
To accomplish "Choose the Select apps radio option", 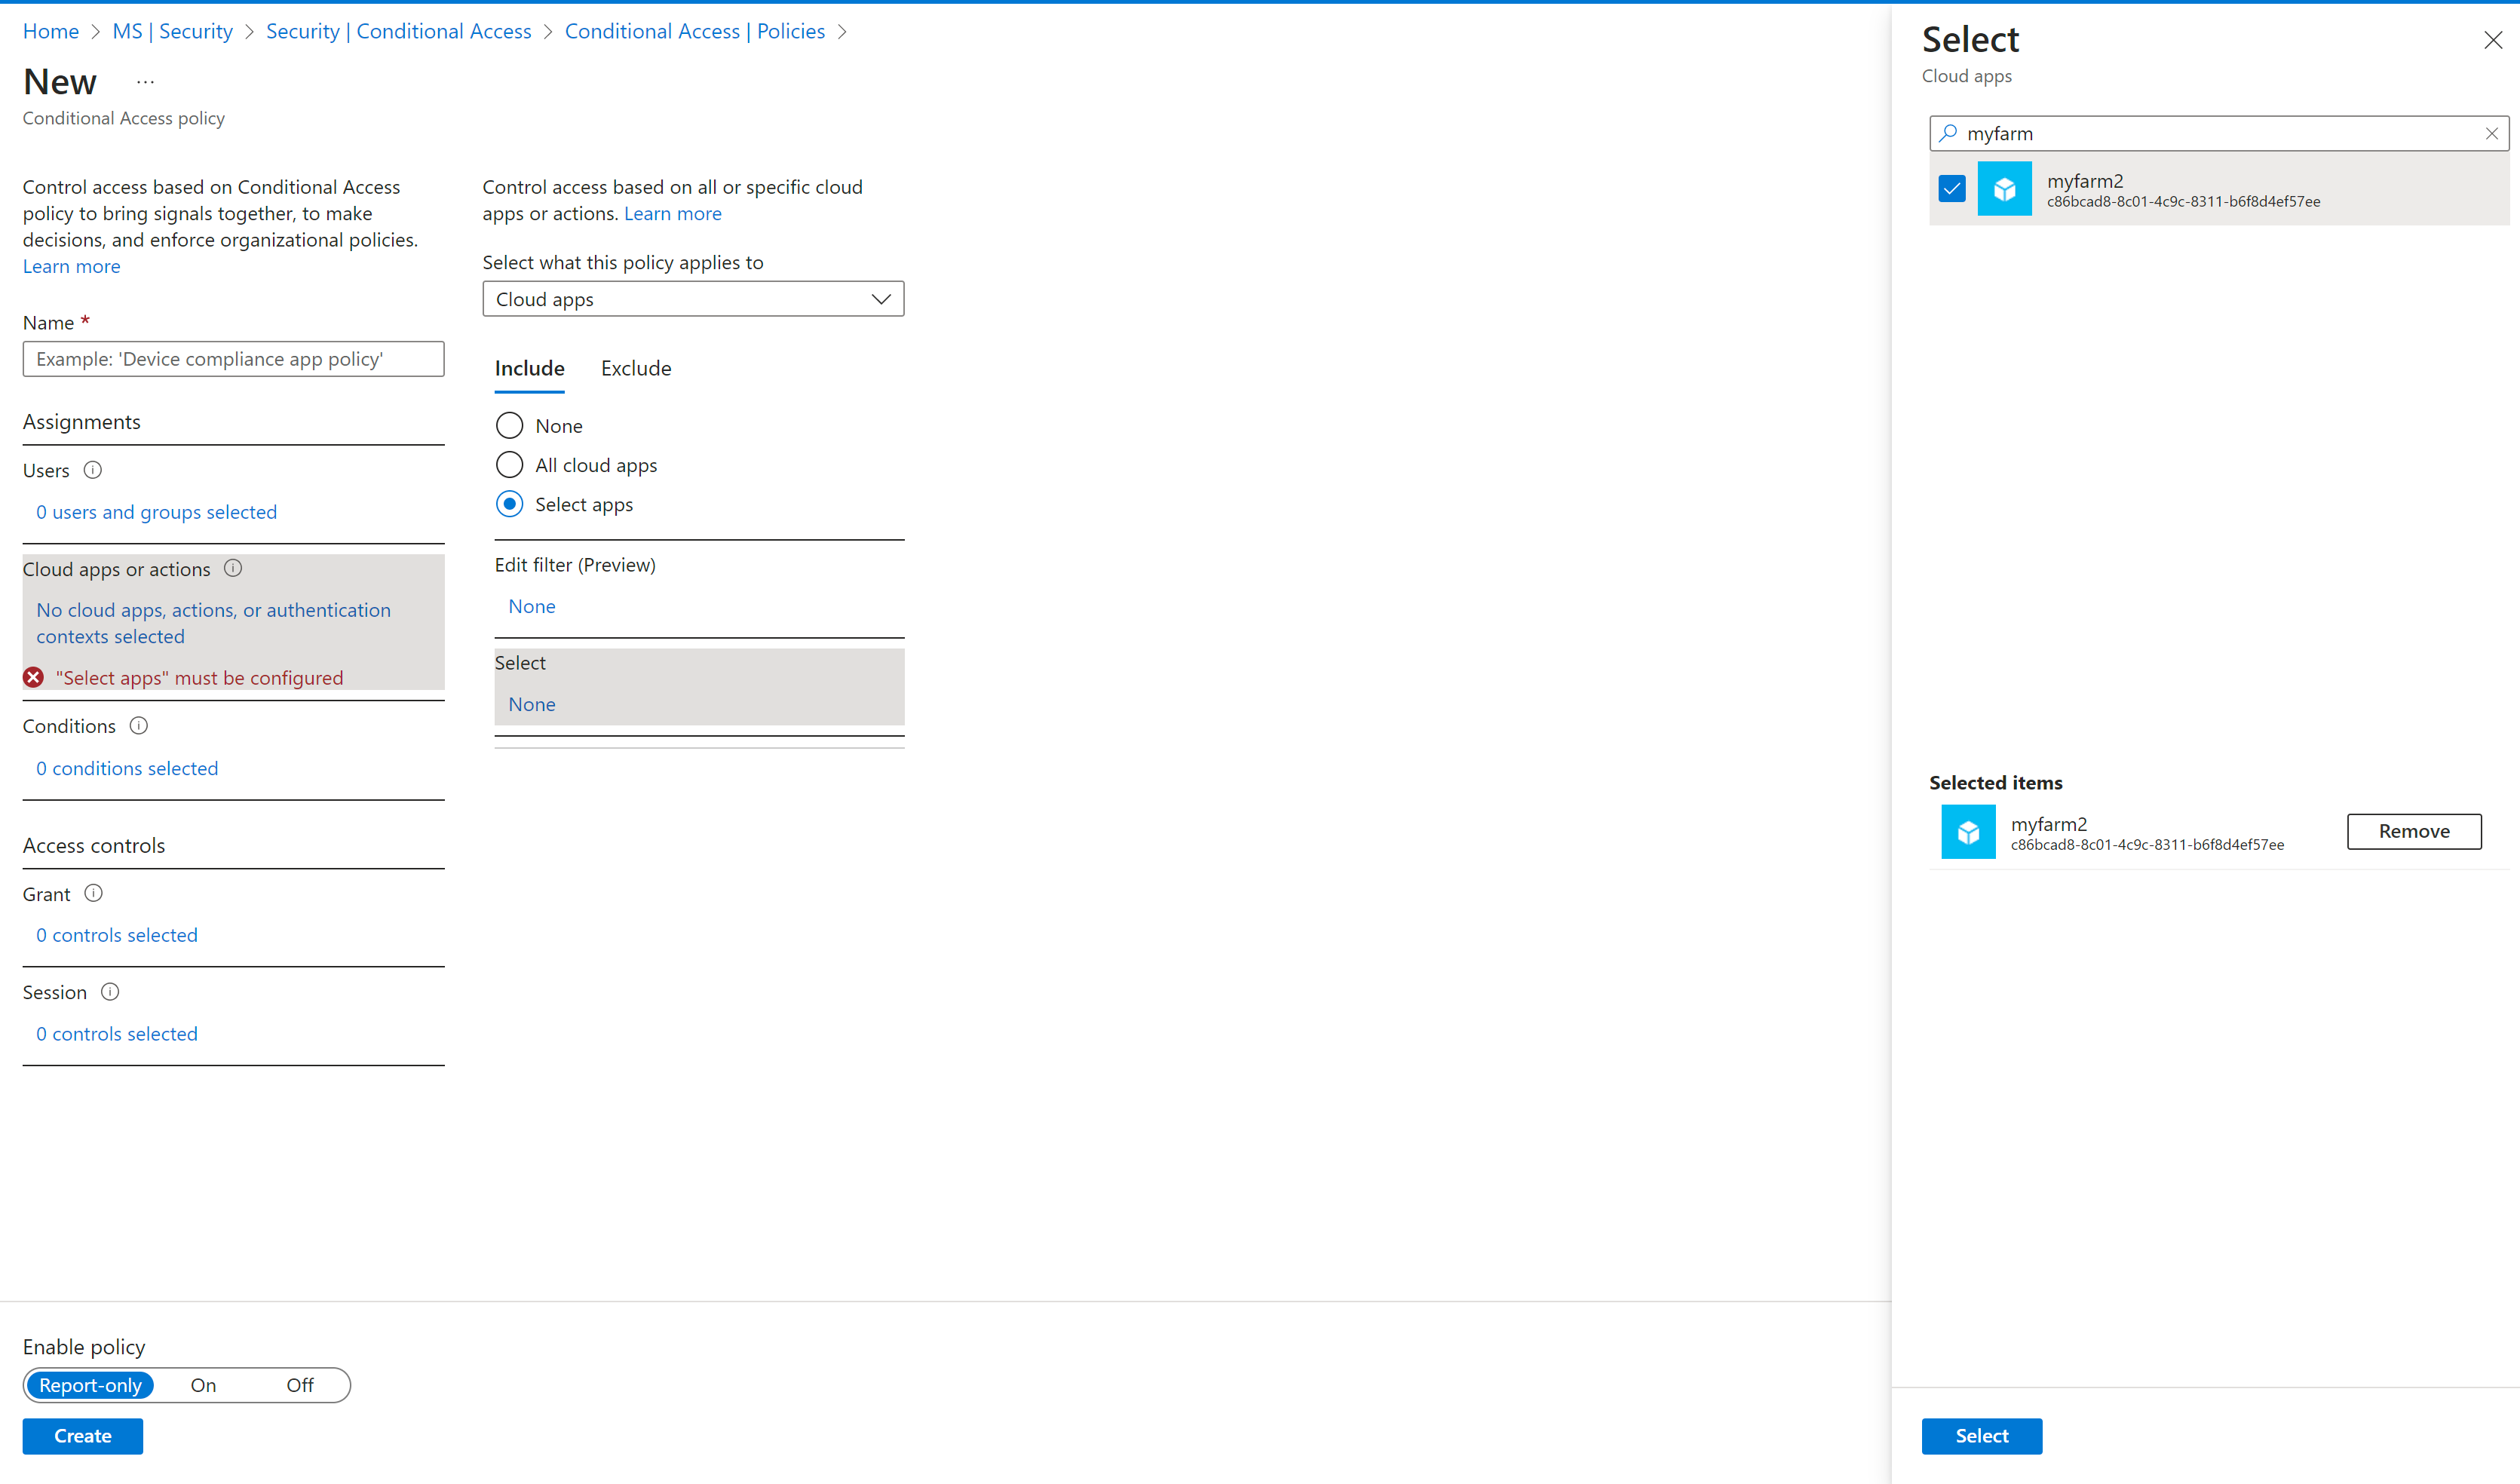I will coord(509,504).
